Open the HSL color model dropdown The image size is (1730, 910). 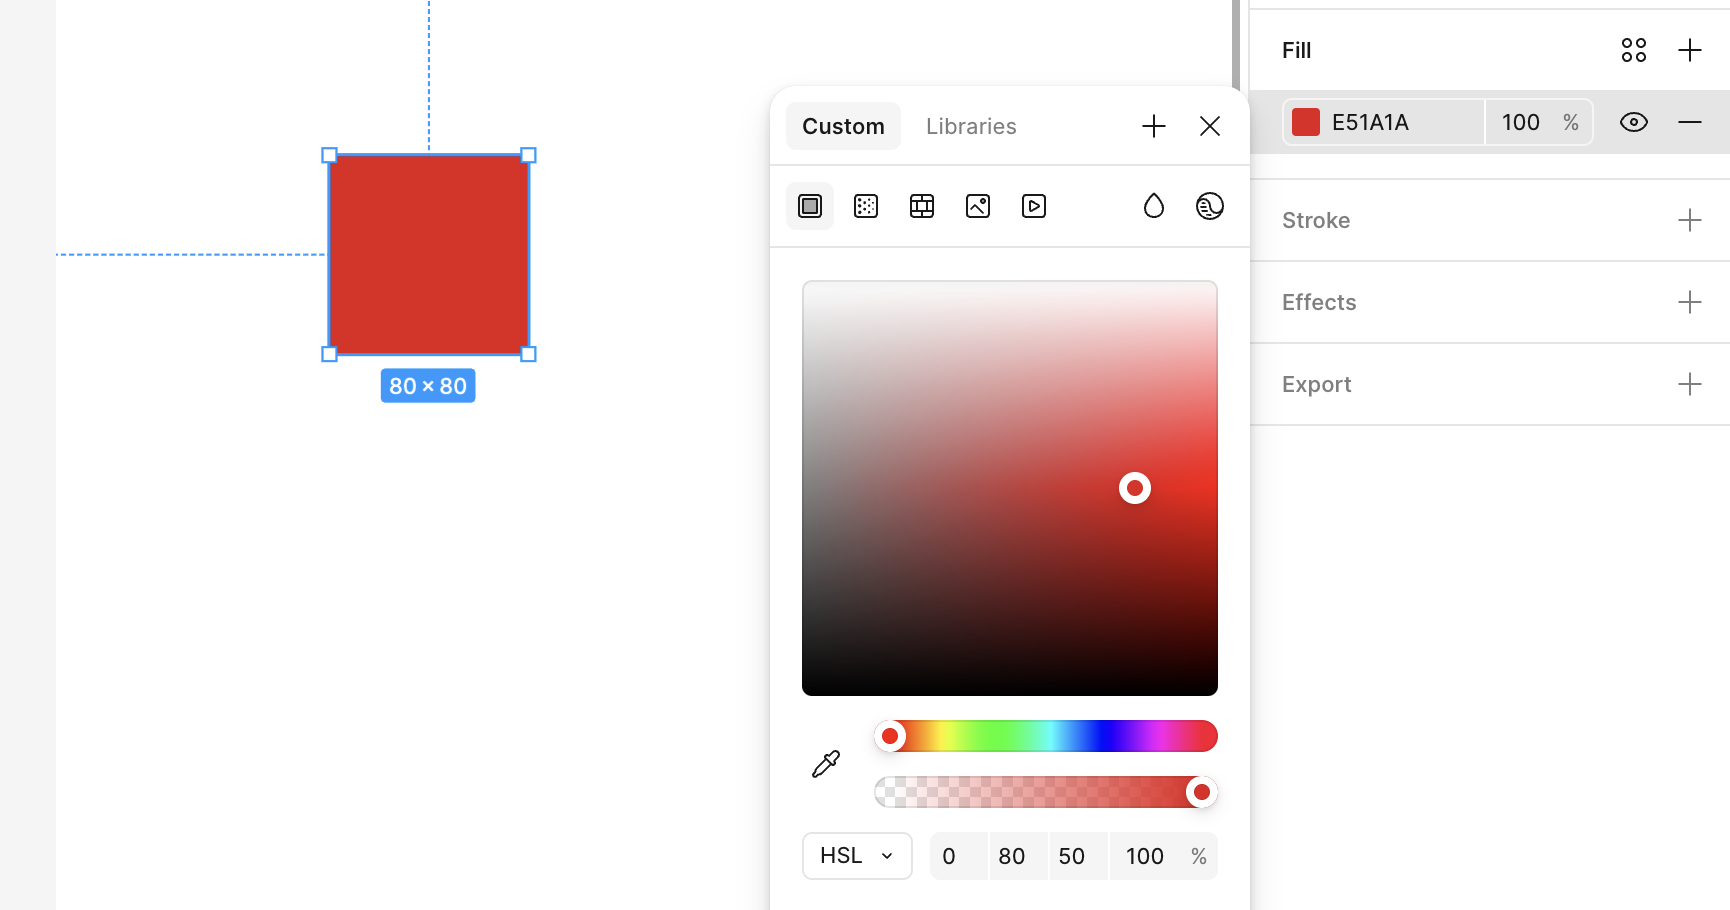tap(857, 856)
